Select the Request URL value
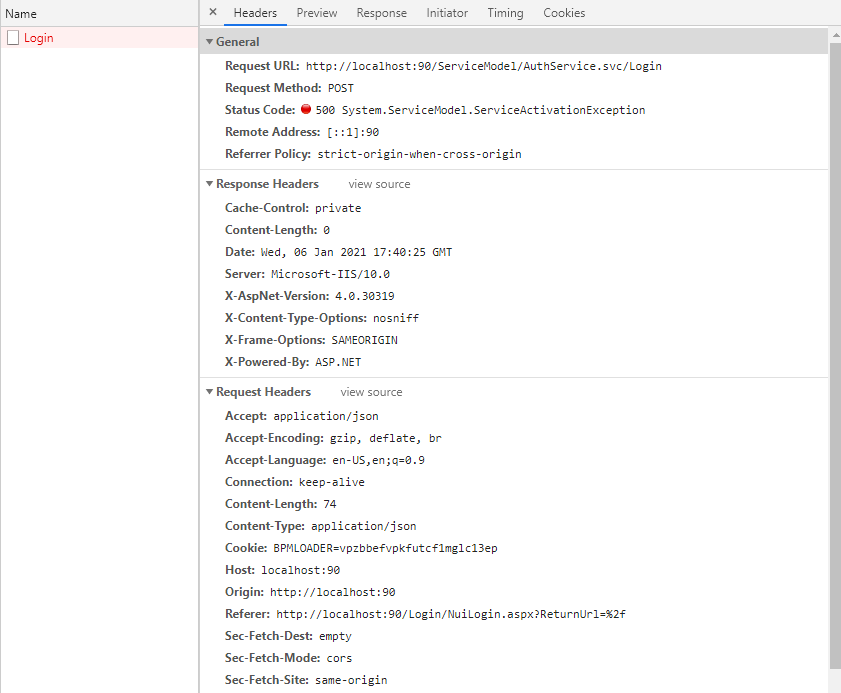This screenshot has height=693, width=841. coord(483,67)
